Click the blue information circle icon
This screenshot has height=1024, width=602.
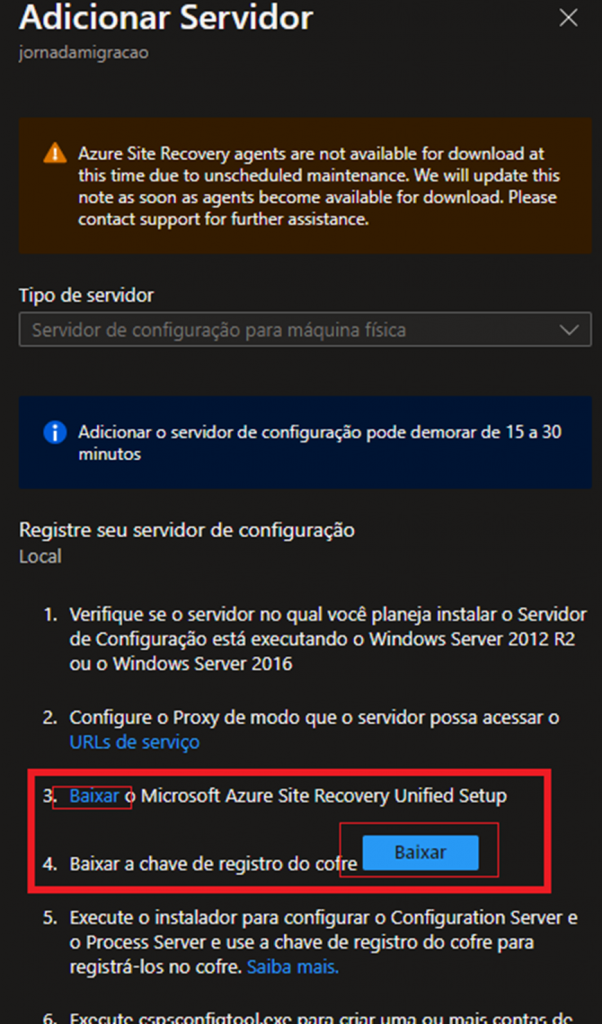54,432
